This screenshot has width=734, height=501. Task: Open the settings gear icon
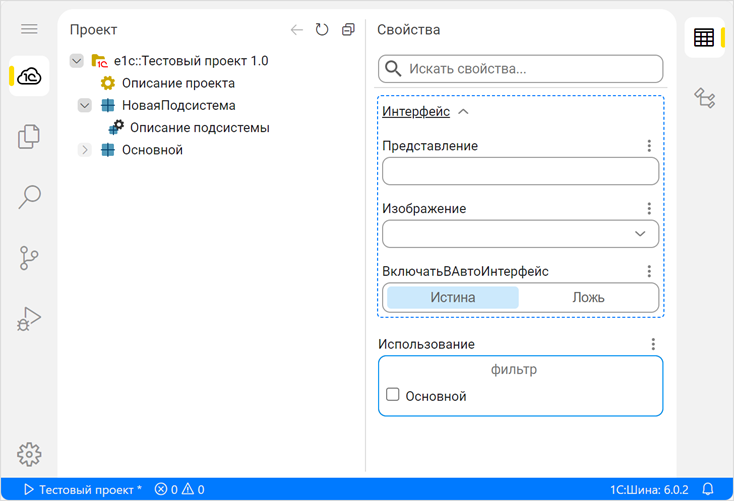coord(29,454)
